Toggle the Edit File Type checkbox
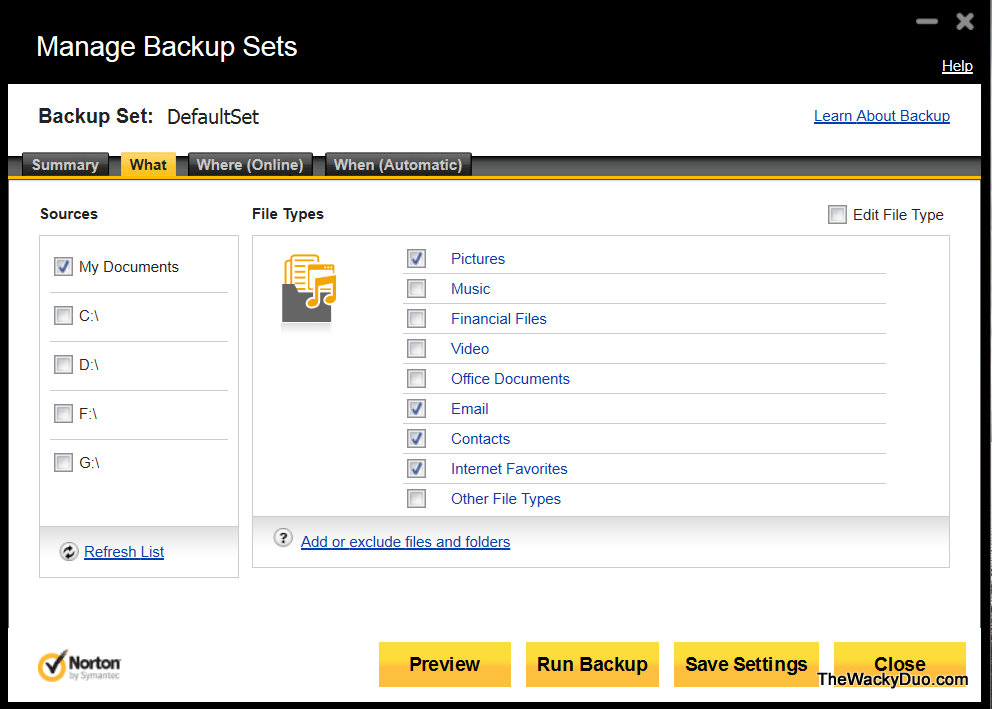 pos(837,215)
